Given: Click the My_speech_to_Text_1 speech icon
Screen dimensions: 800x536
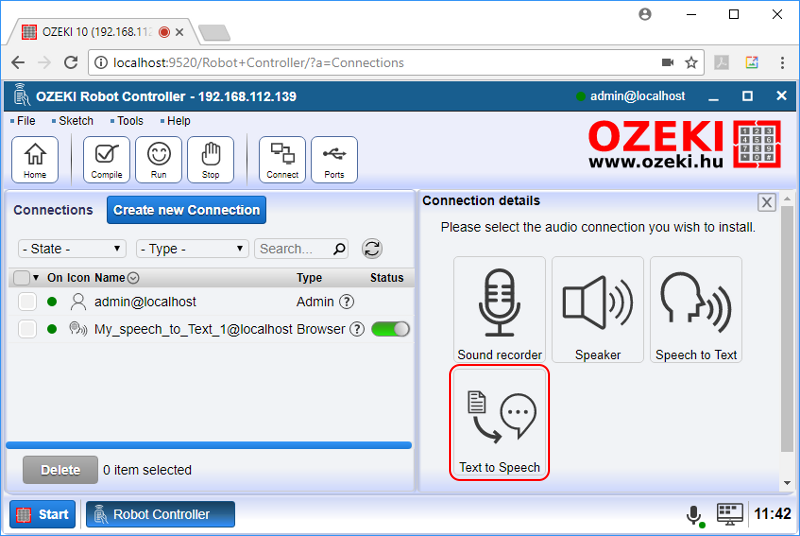Looking at the screenshot, I should [78, 329].
